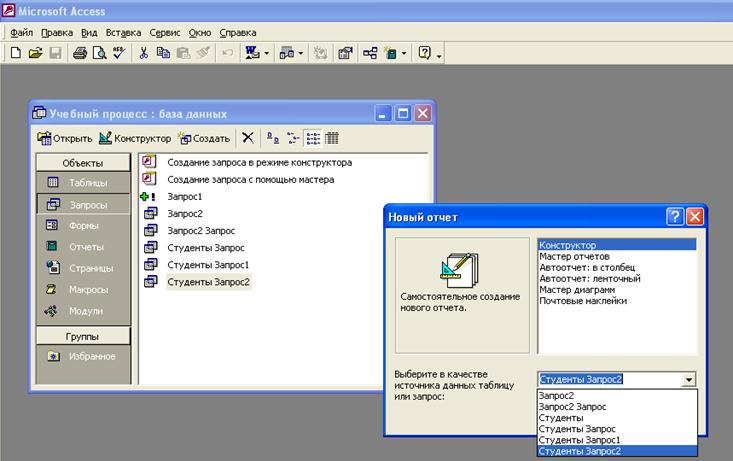Click the Print Preview icon

(99, 53)
